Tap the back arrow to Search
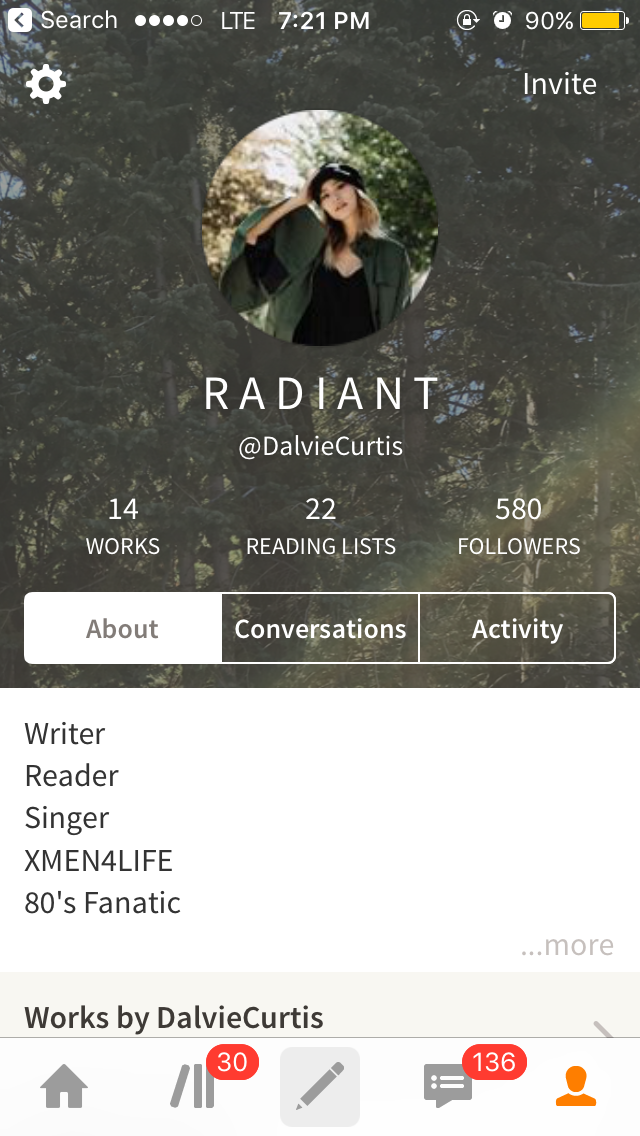Image resolution: width=640 pixels, height=1136 pixels. 20,20
